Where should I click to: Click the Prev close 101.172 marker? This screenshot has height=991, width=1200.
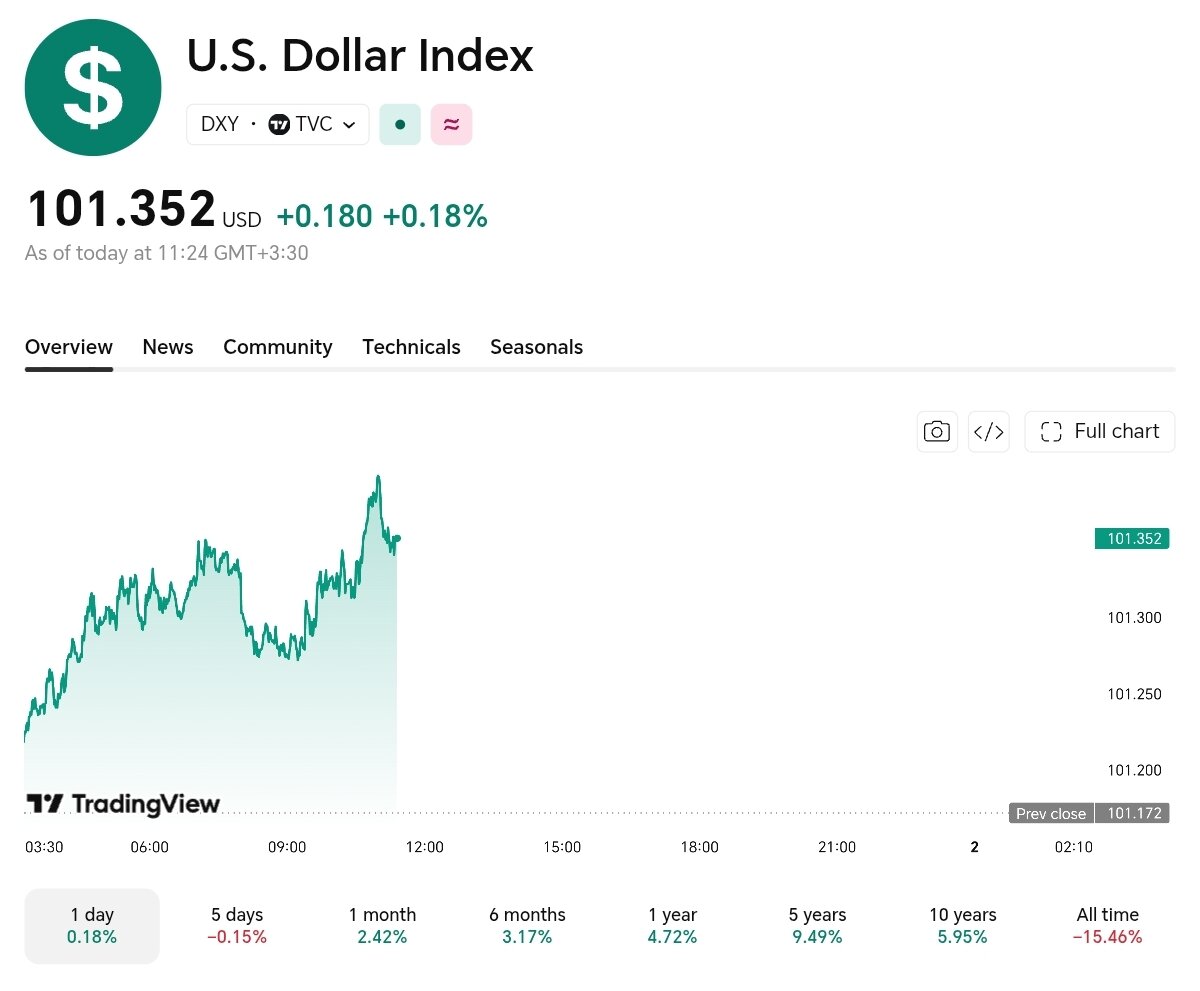click(x=1089, y=813)
